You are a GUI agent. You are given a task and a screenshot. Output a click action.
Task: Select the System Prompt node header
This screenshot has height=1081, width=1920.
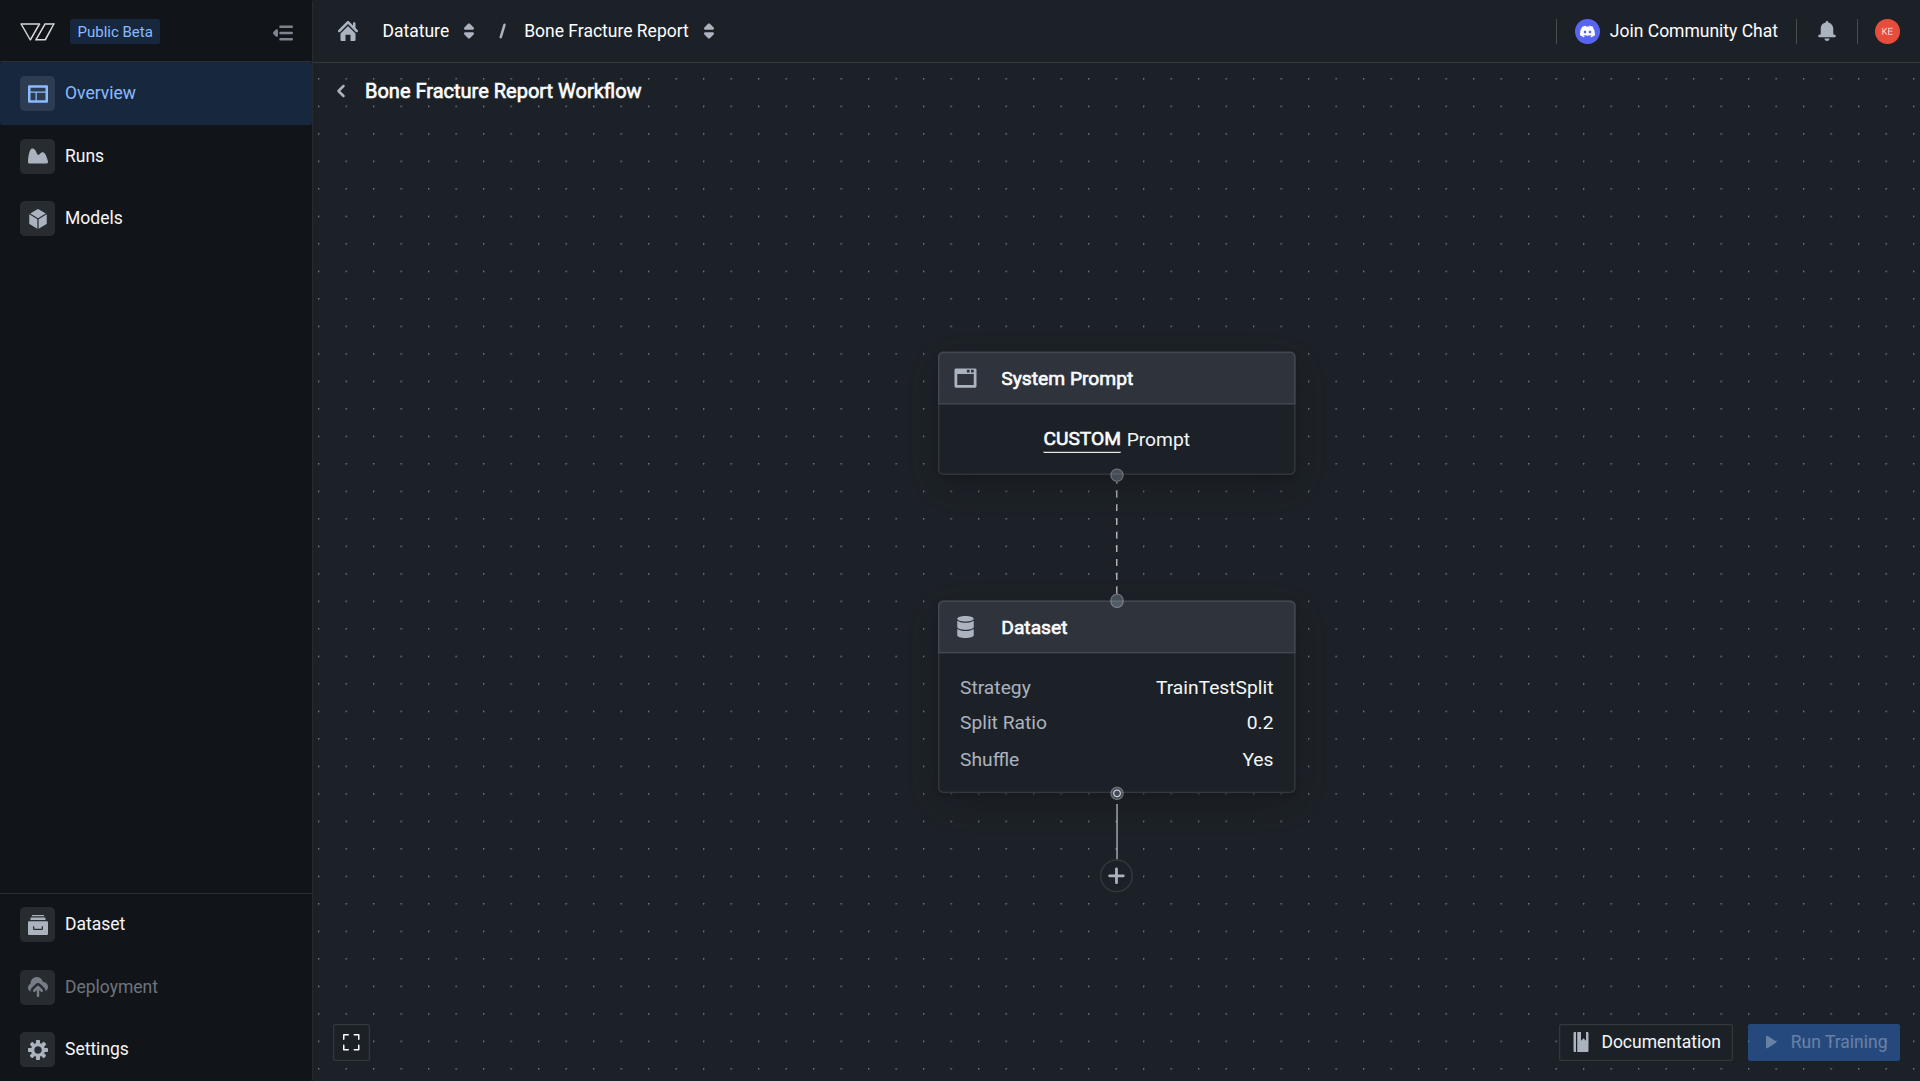pyautogui.click(x=1116, y=379)
